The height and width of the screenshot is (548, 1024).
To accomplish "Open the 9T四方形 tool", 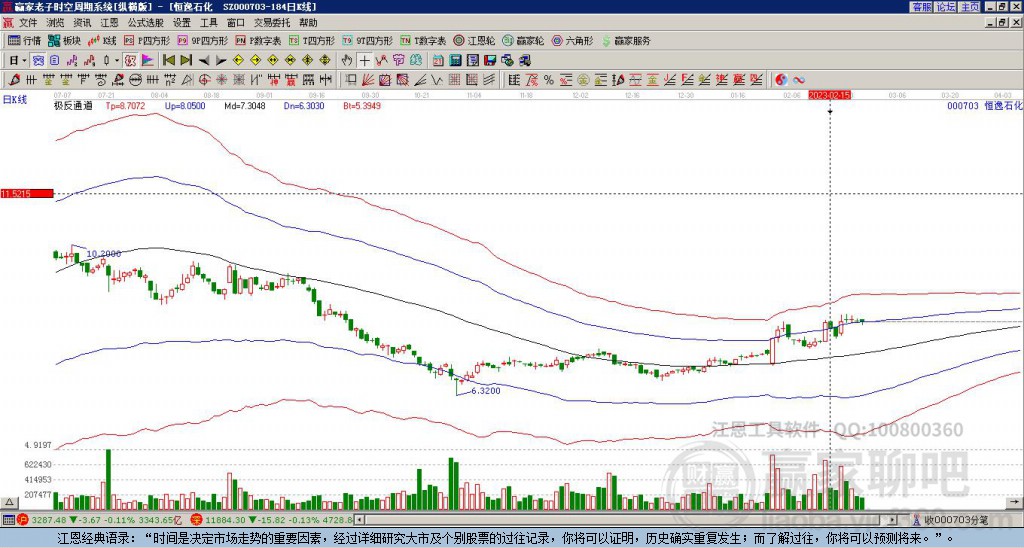I will (367, 40).
